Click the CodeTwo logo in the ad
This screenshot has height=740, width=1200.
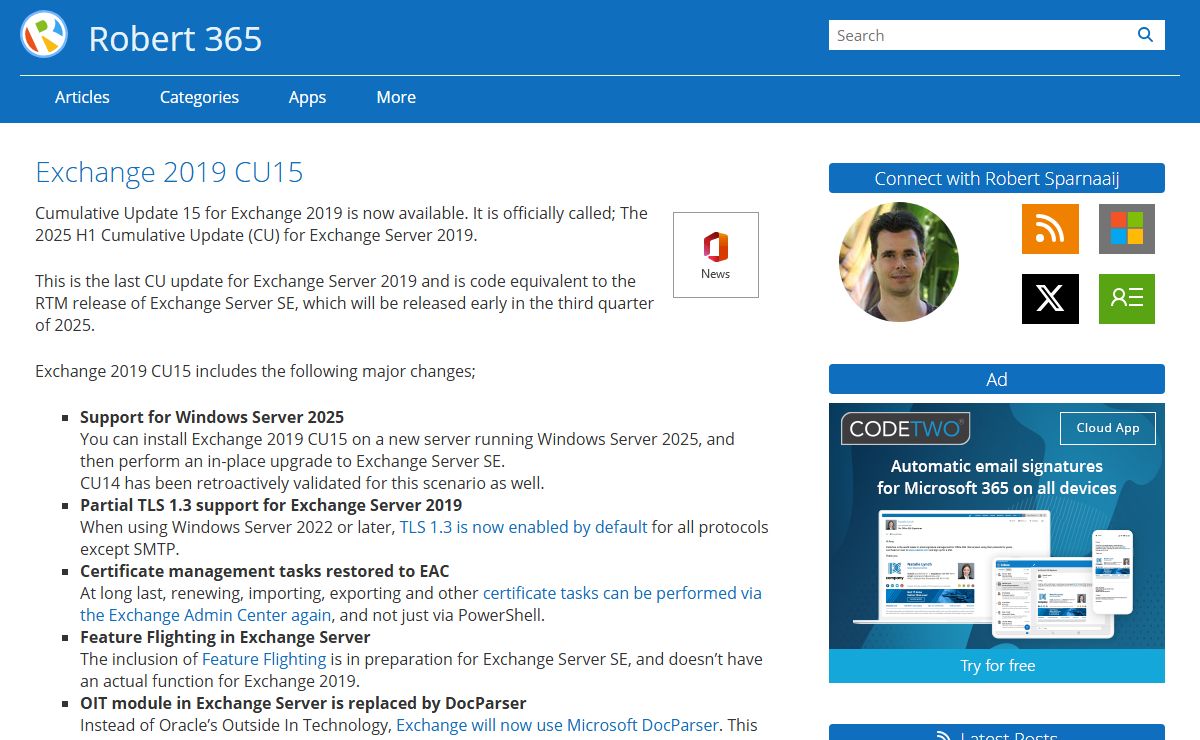tap(906, 429)
